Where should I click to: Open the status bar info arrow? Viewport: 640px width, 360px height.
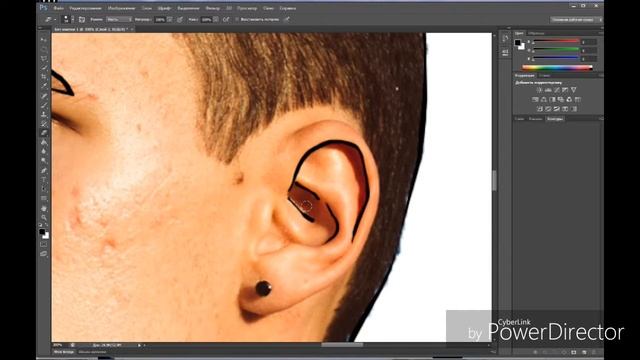pos(139,345)
